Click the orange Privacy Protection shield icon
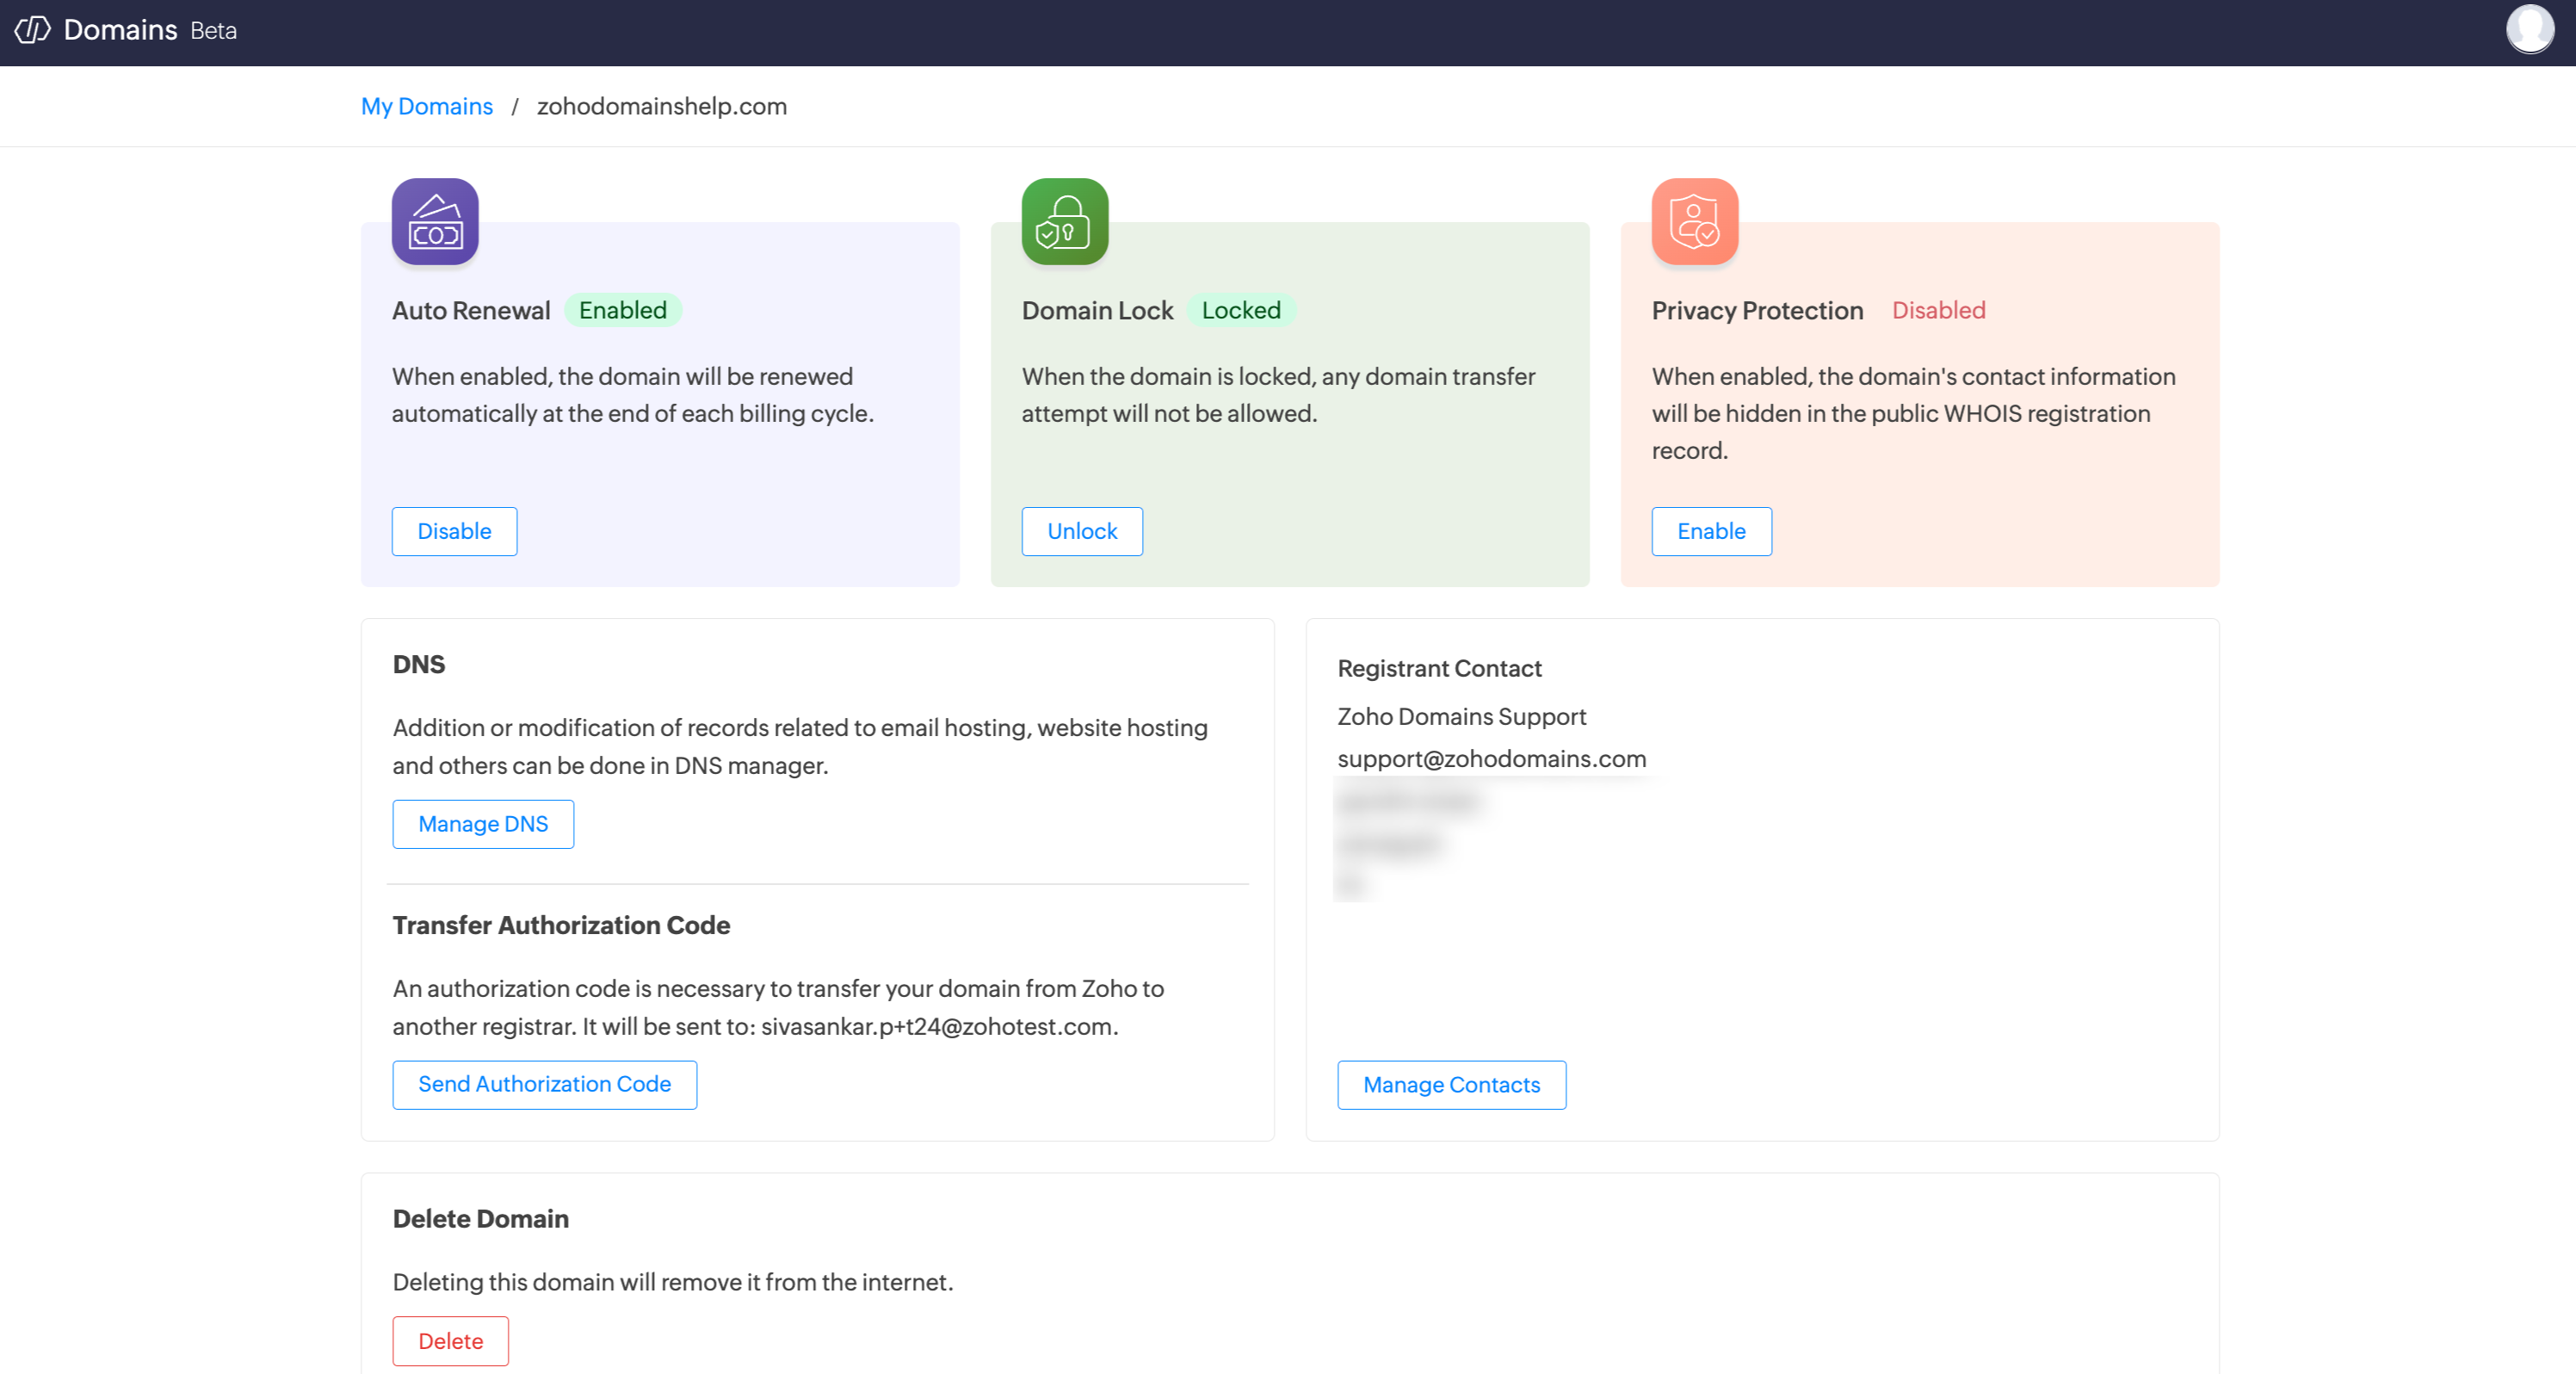Viewport: 2576px width, 1374px height. pos(1695,222)
